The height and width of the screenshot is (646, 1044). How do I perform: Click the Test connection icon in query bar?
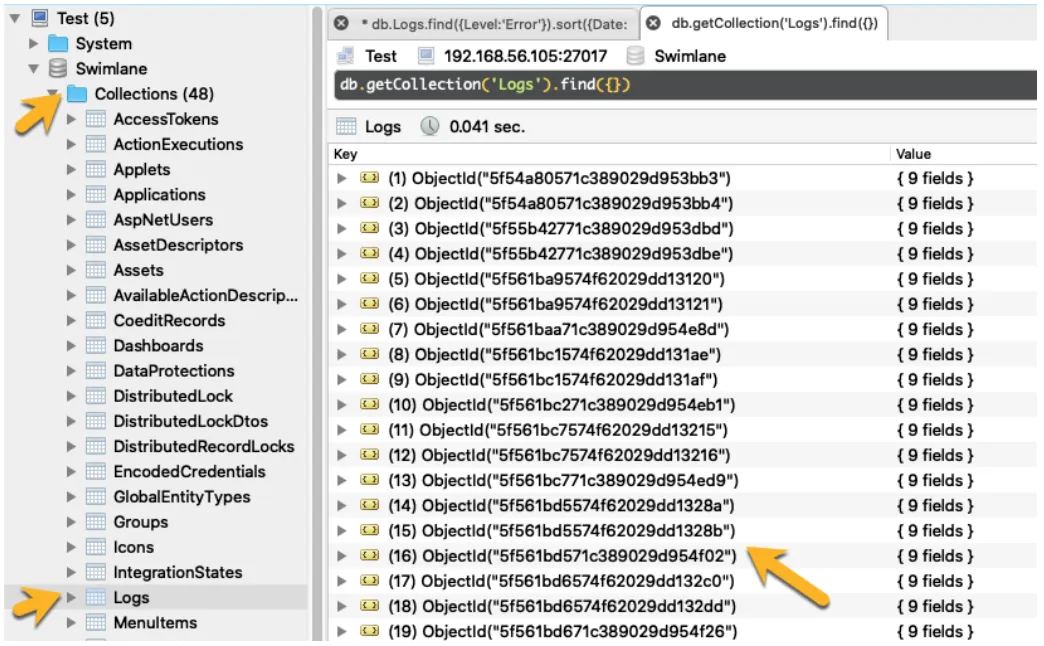(346, 56)
